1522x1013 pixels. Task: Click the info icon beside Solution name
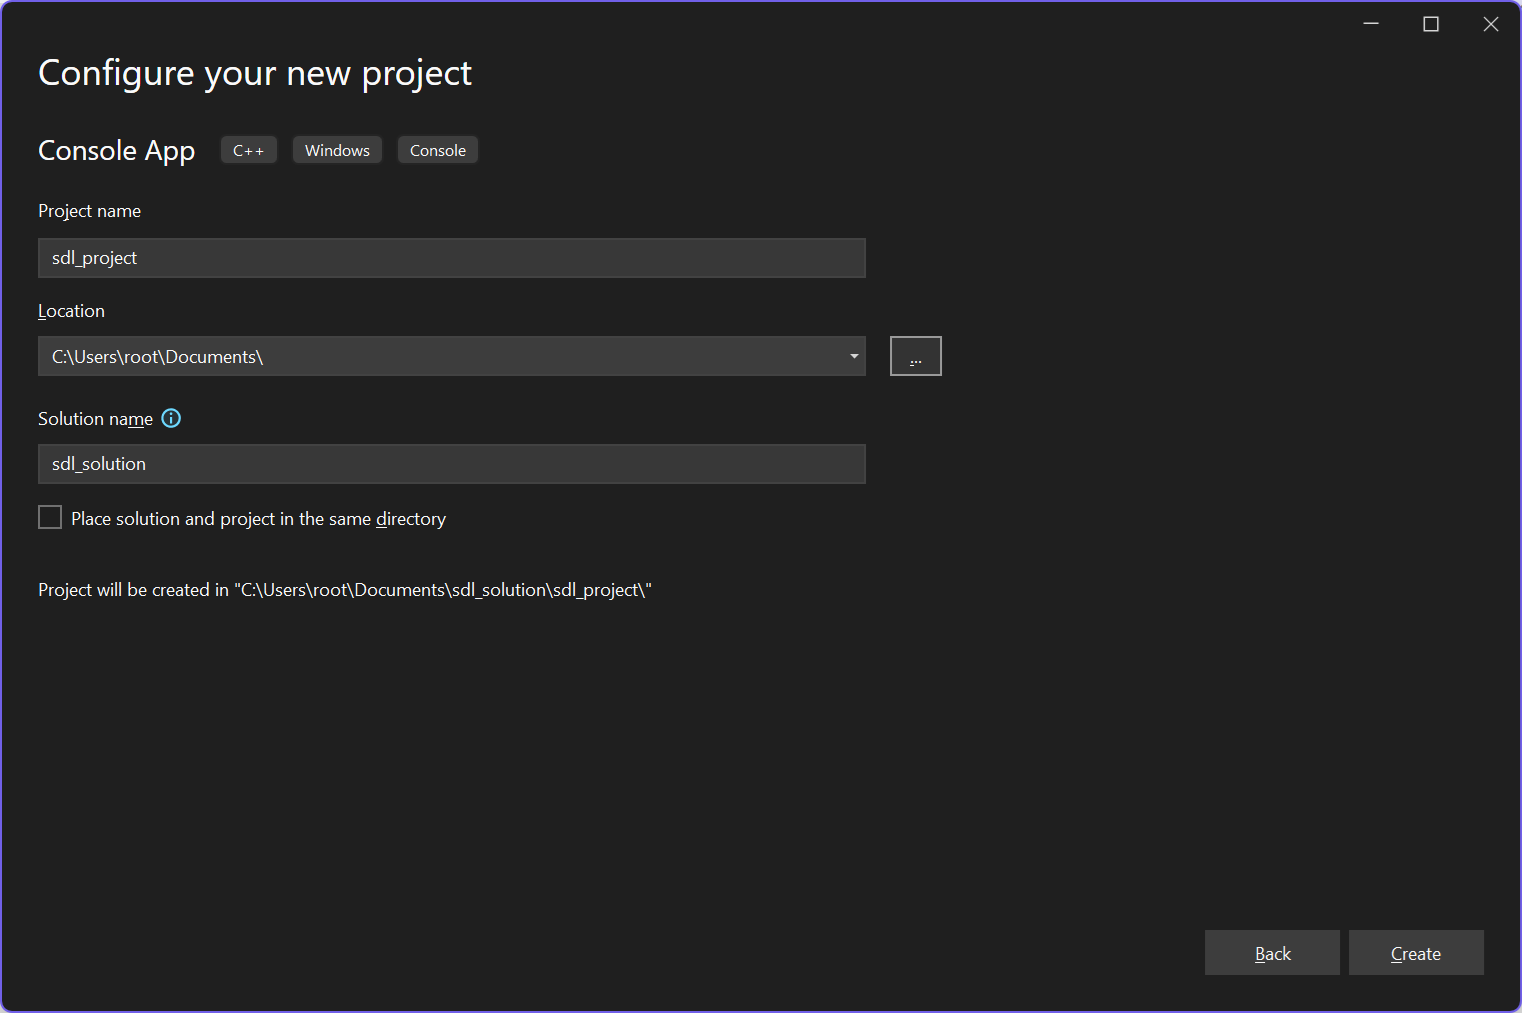tap(170, 418)
